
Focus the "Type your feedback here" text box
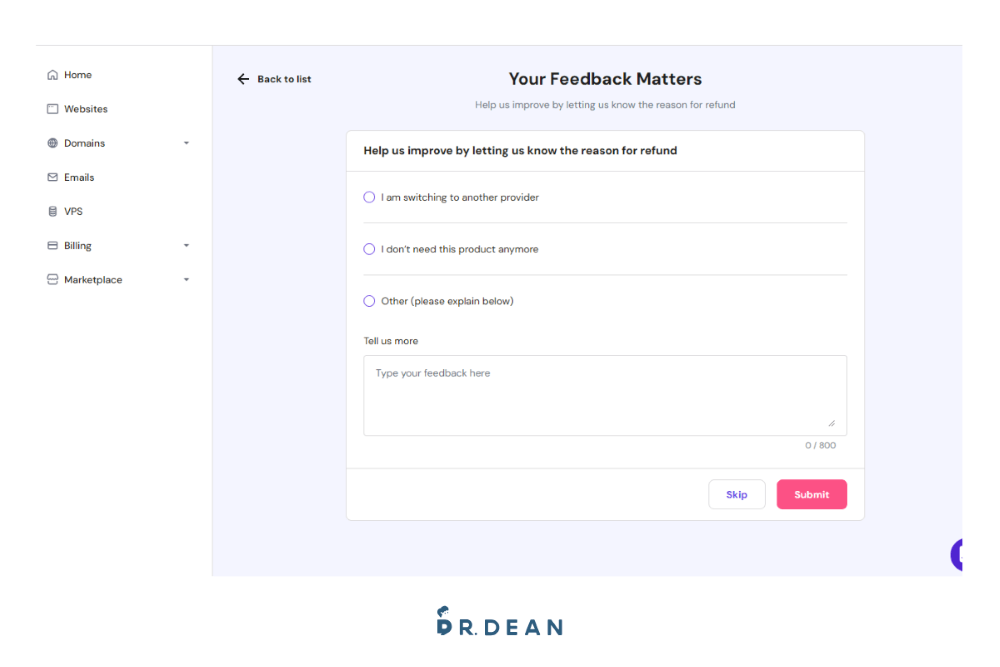(604, 395)
